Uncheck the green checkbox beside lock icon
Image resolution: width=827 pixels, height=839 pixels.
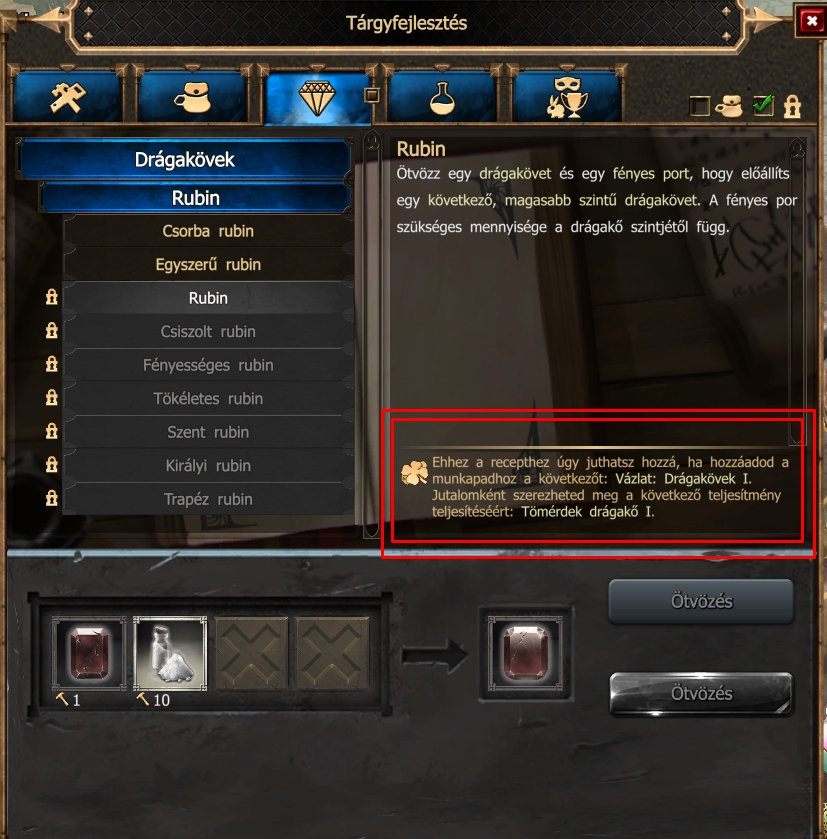pos(763,105)
